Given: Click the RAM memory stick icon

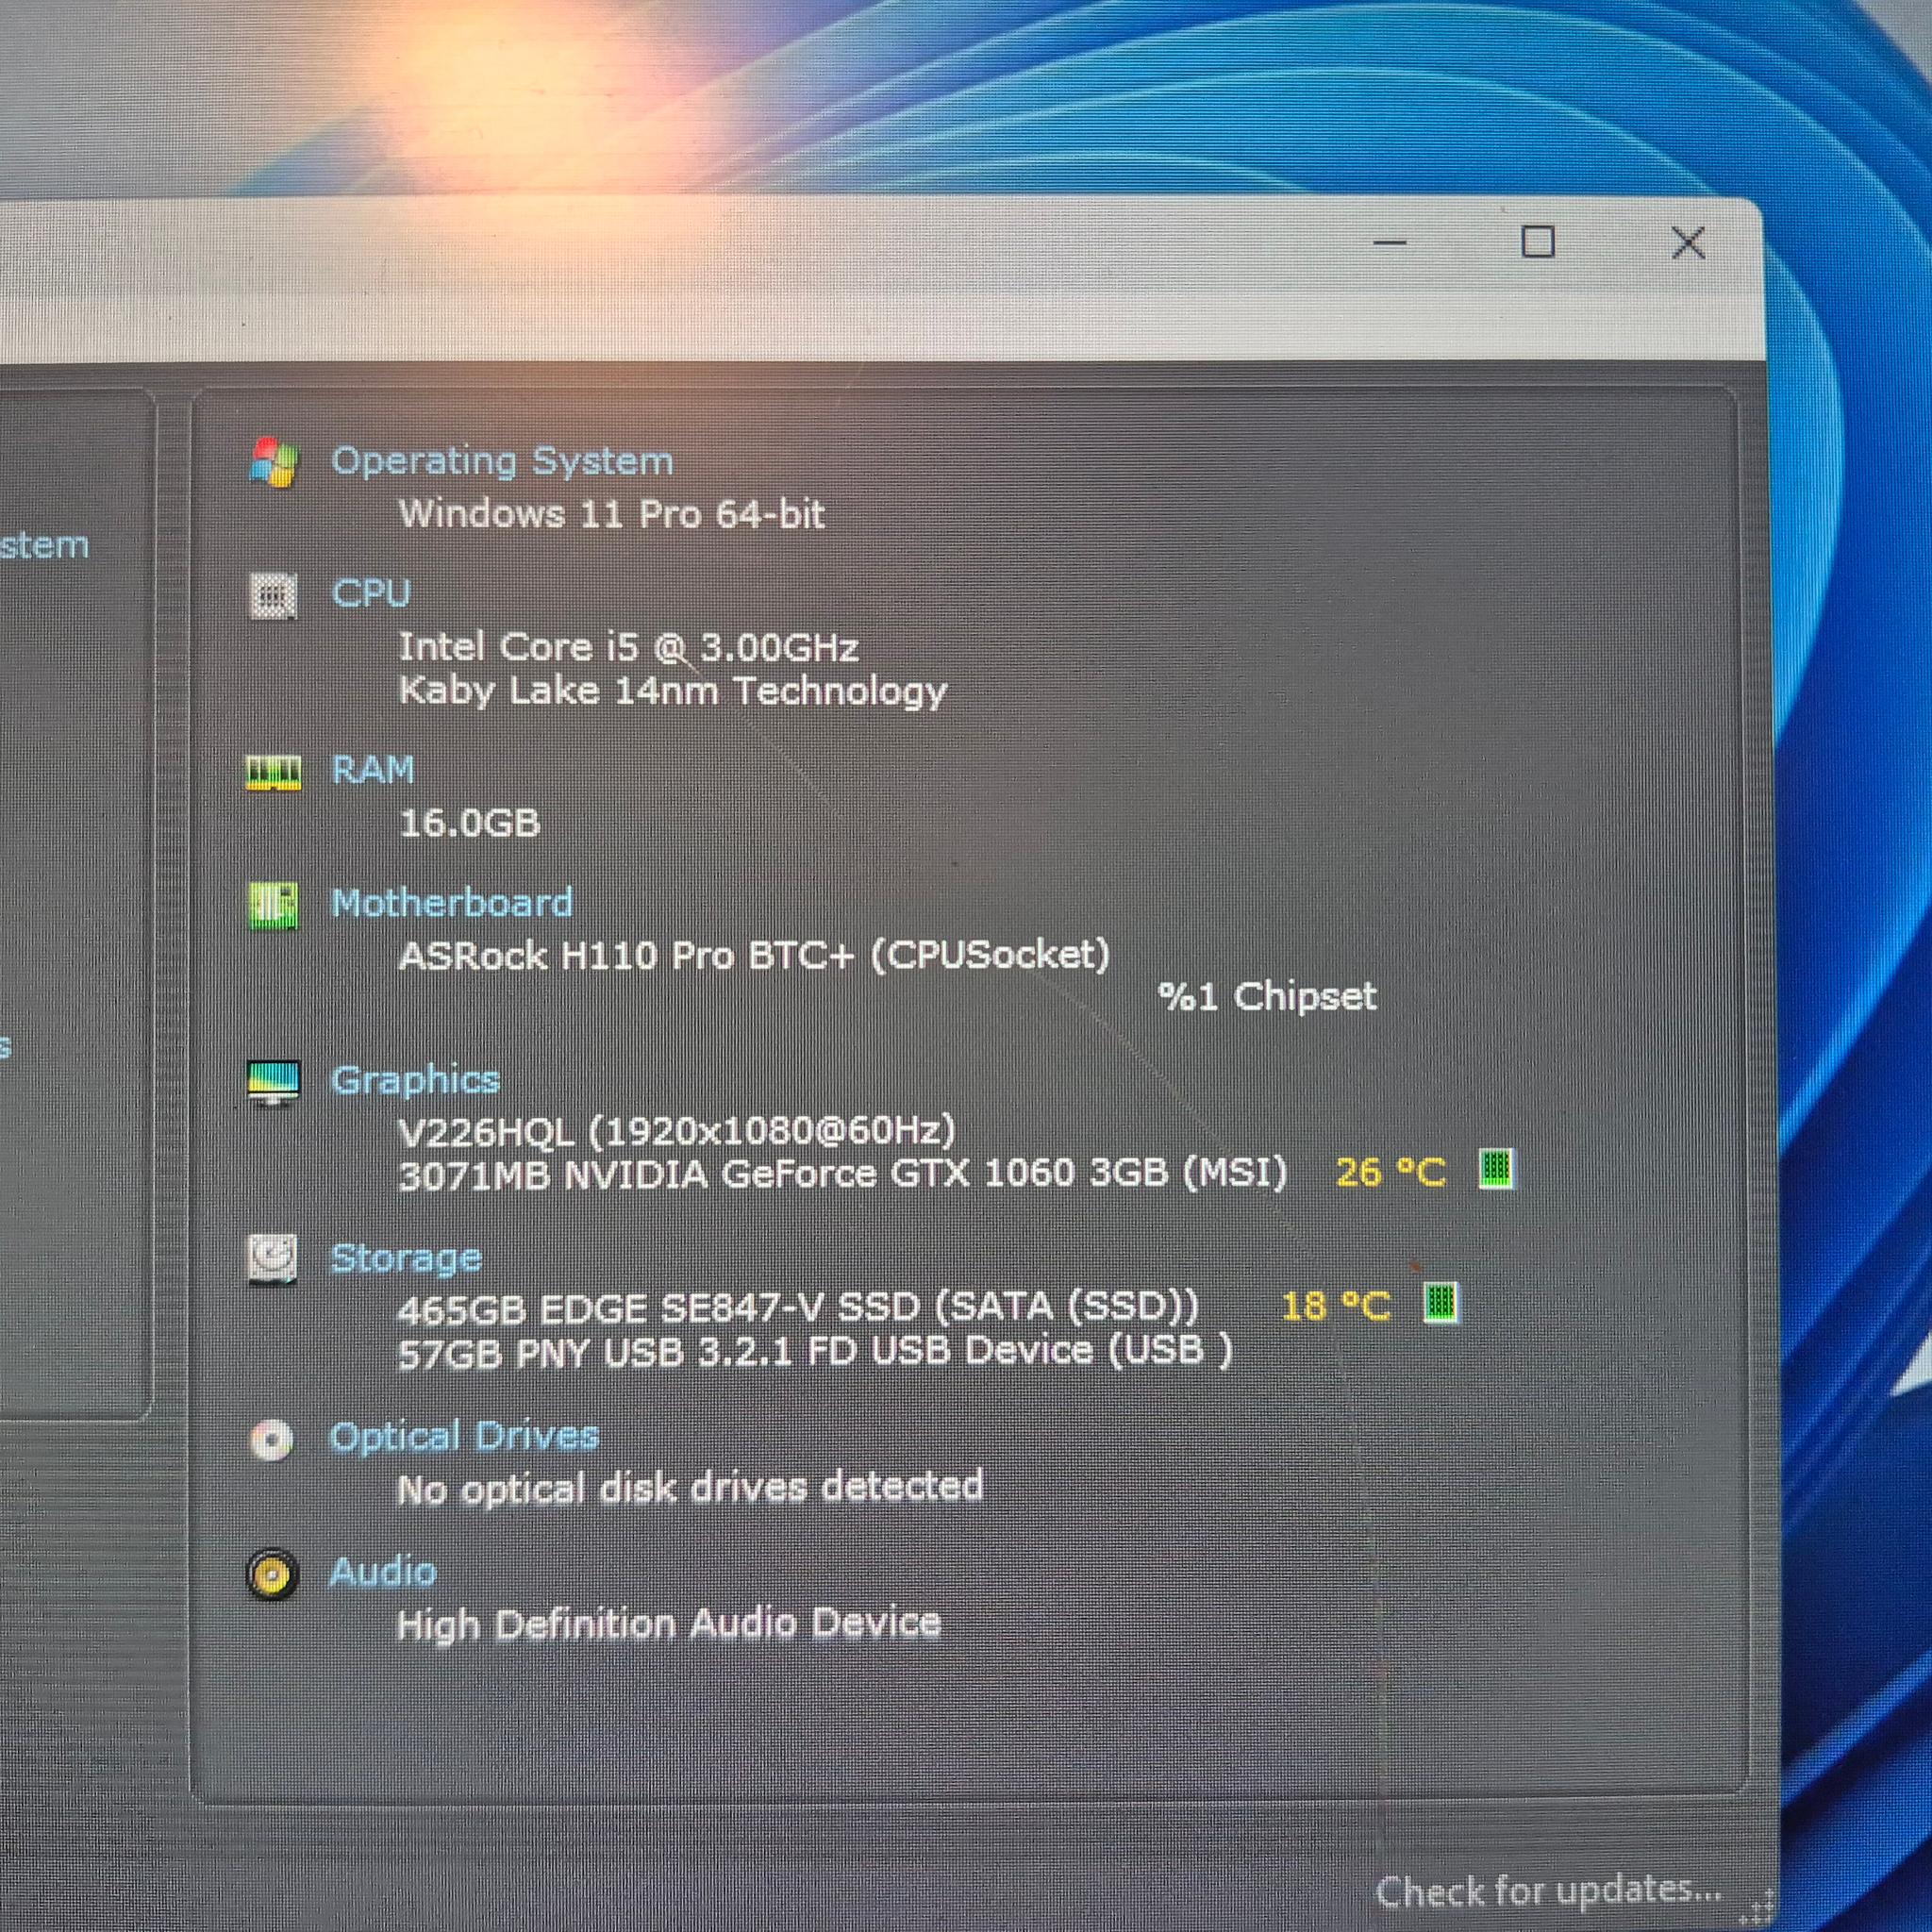Looking at the screenshot, I should pos(273,772).
